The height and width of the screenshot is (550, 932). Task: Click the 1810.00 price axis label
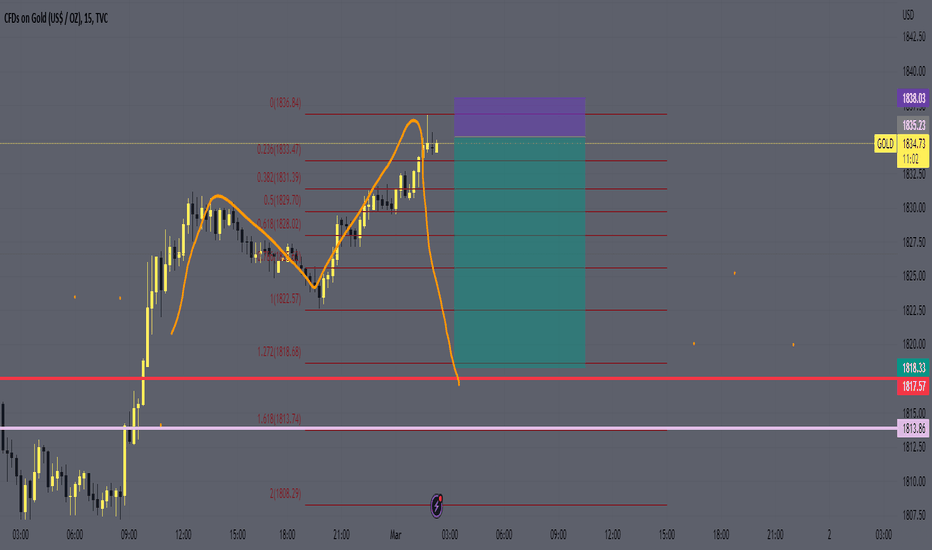click(914, 482)
